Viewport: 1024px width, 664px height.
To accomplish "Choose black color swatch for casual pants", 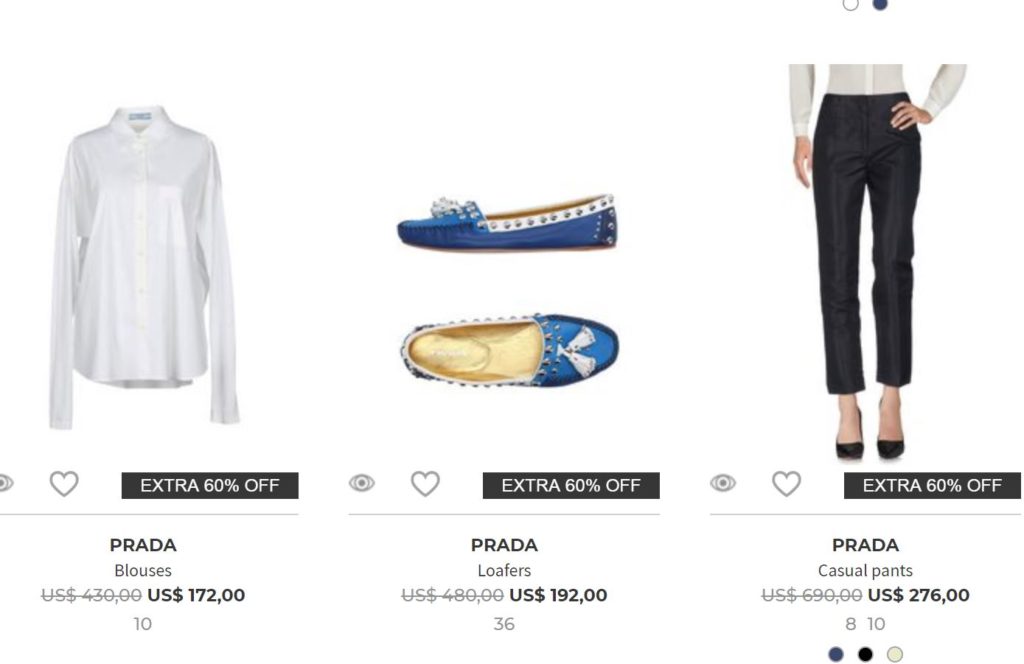I will tap(865, 655).
